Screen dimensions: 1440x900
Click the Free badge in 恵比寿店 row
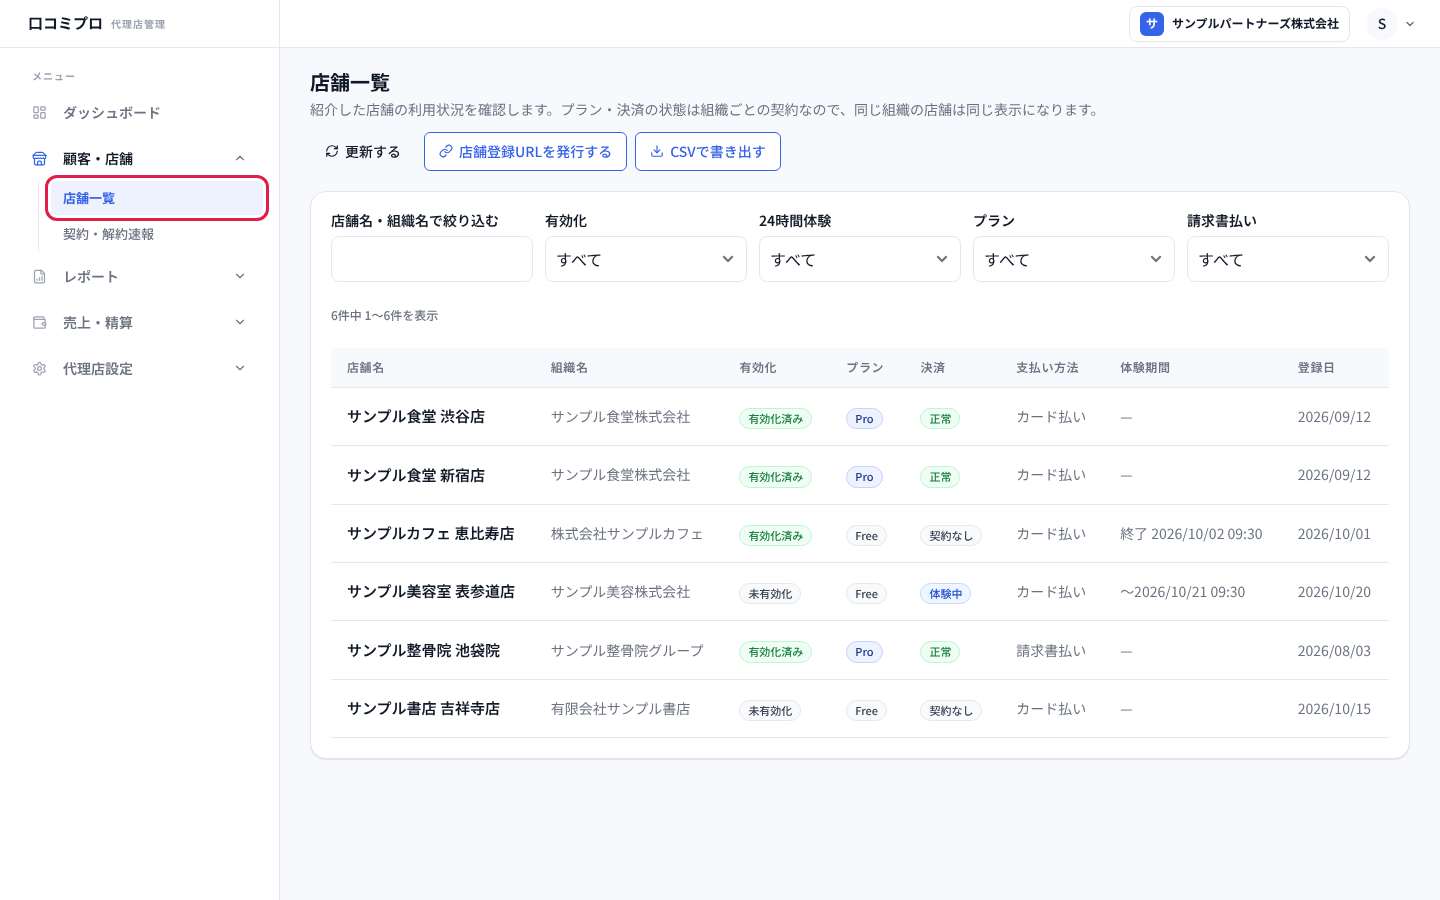pyautogui.click(x=866, y=536)
